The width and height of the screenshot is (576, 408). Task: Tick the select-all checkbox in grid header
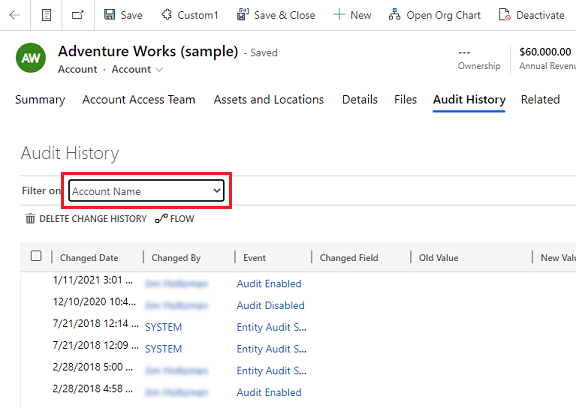tap(36, 256)
